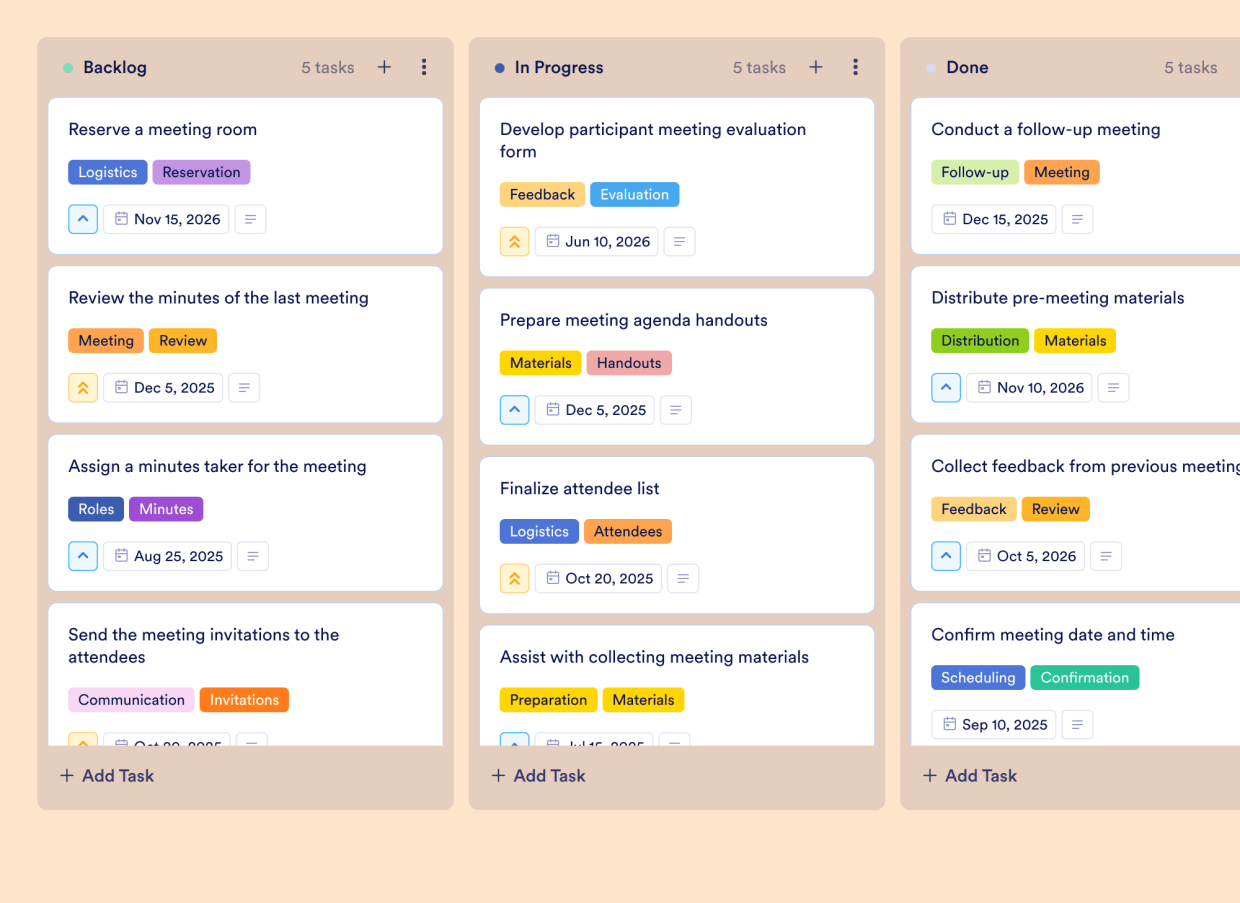1240x903 pixels.
Task: Click the plus icon in the Backlog column header
Action: tap(384, 67)
